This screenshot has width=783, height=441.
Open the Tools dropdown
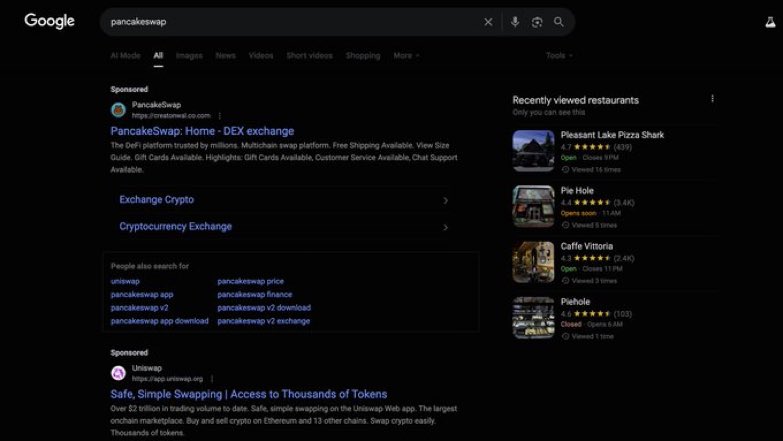[x=559, y=55]
